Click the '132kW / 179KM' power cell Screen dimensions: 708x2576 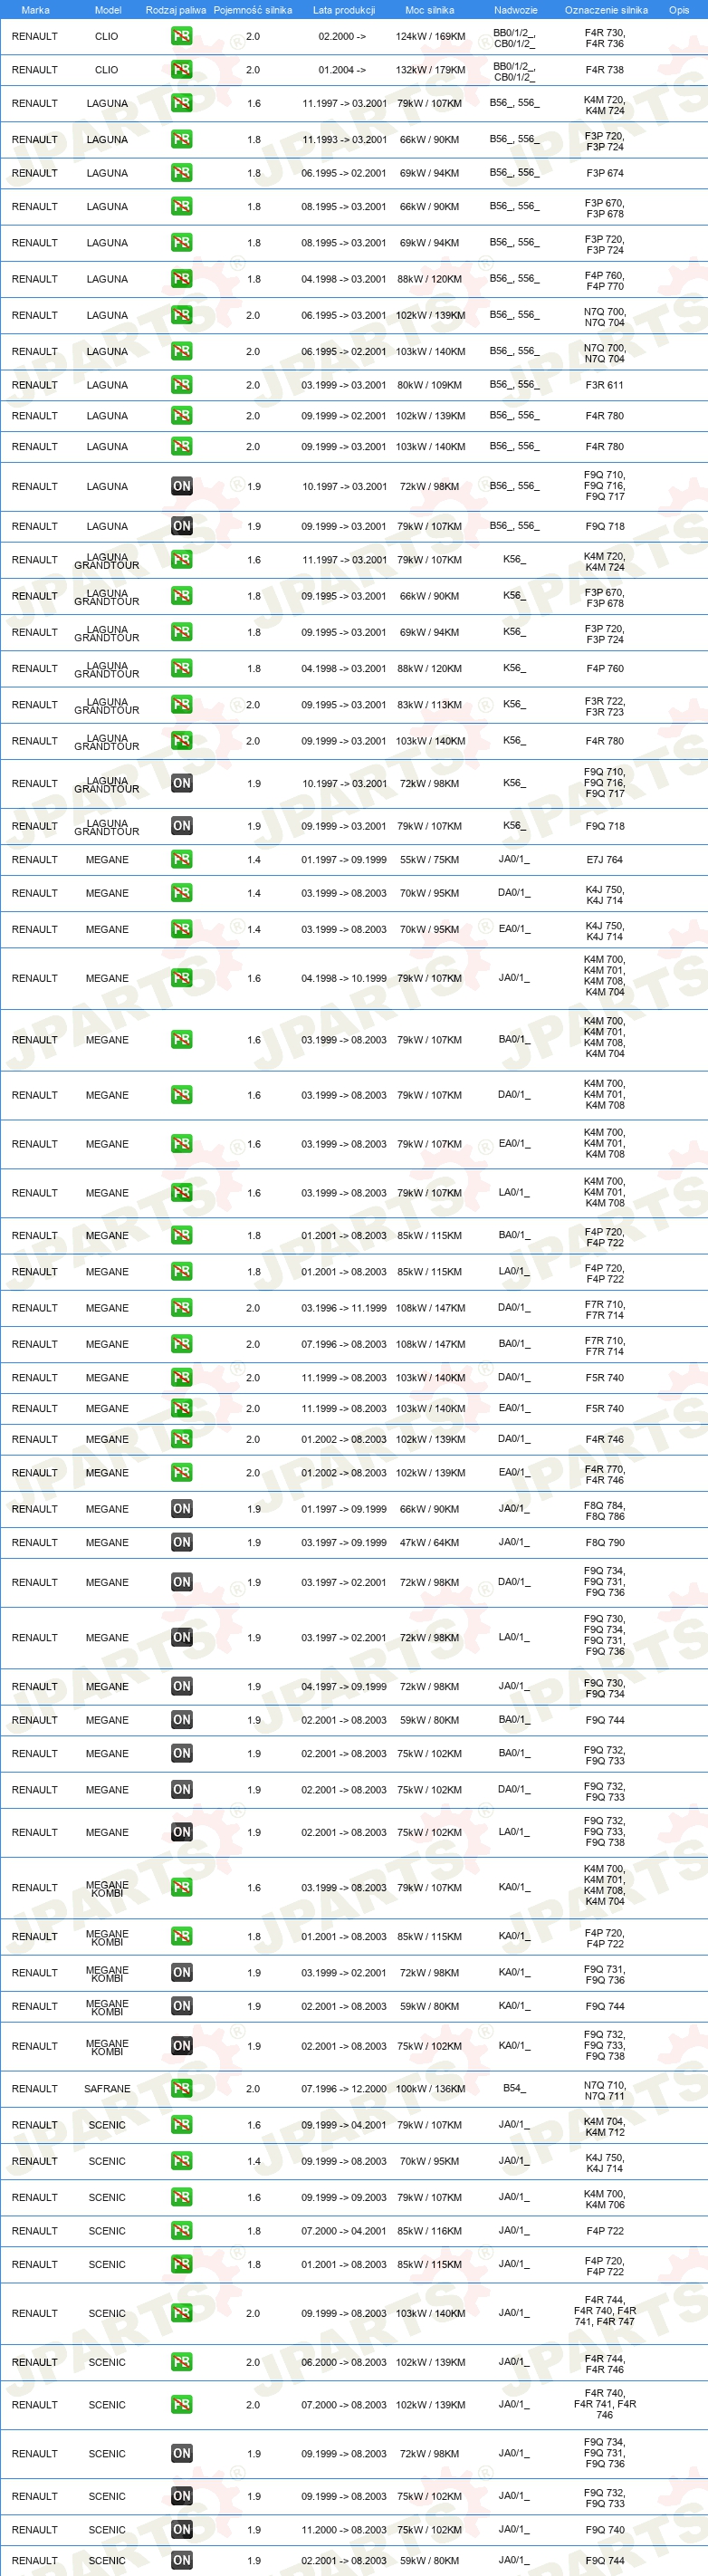(430, 70)
